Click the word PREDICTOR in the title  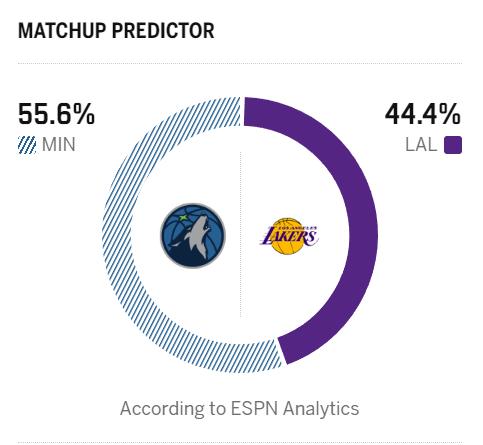point(163,31)
